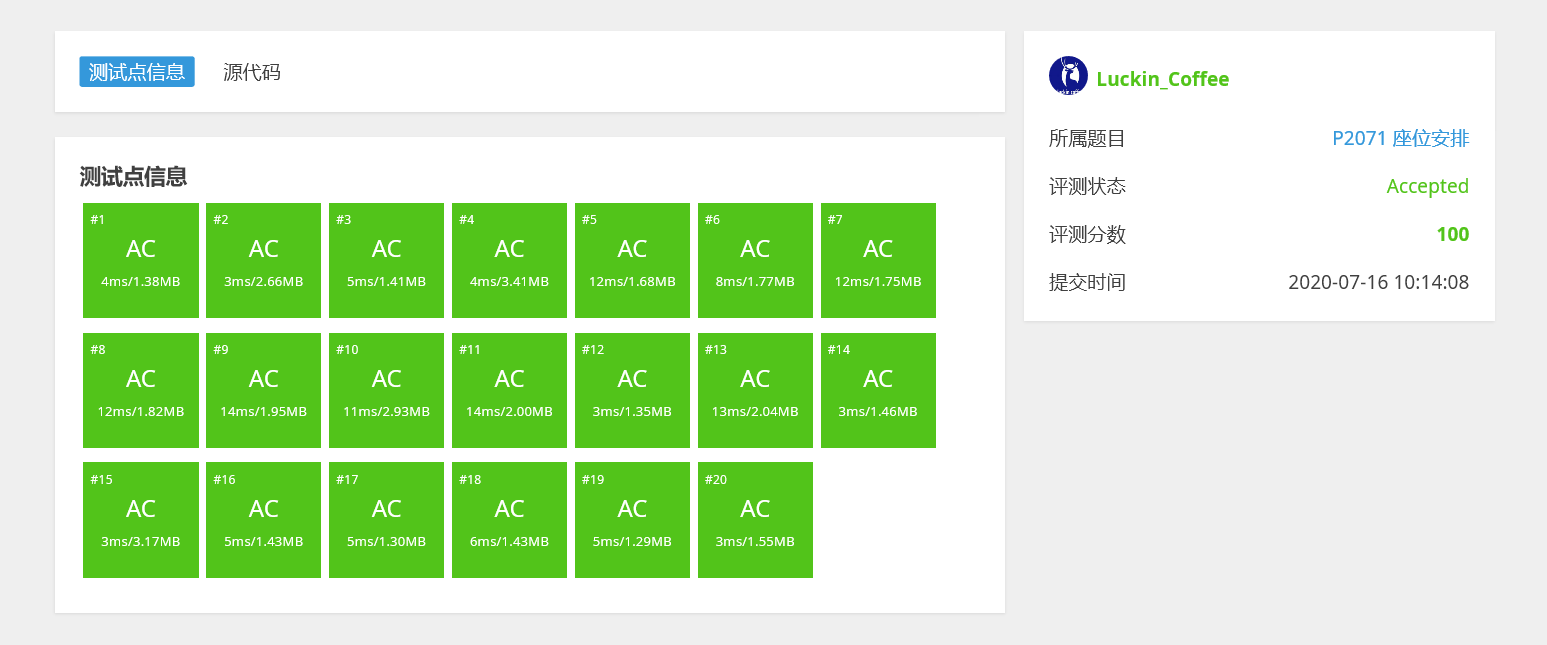
Task: Select test case #15 AC tile
Action: pyautogui.click(x=141, y=520)
